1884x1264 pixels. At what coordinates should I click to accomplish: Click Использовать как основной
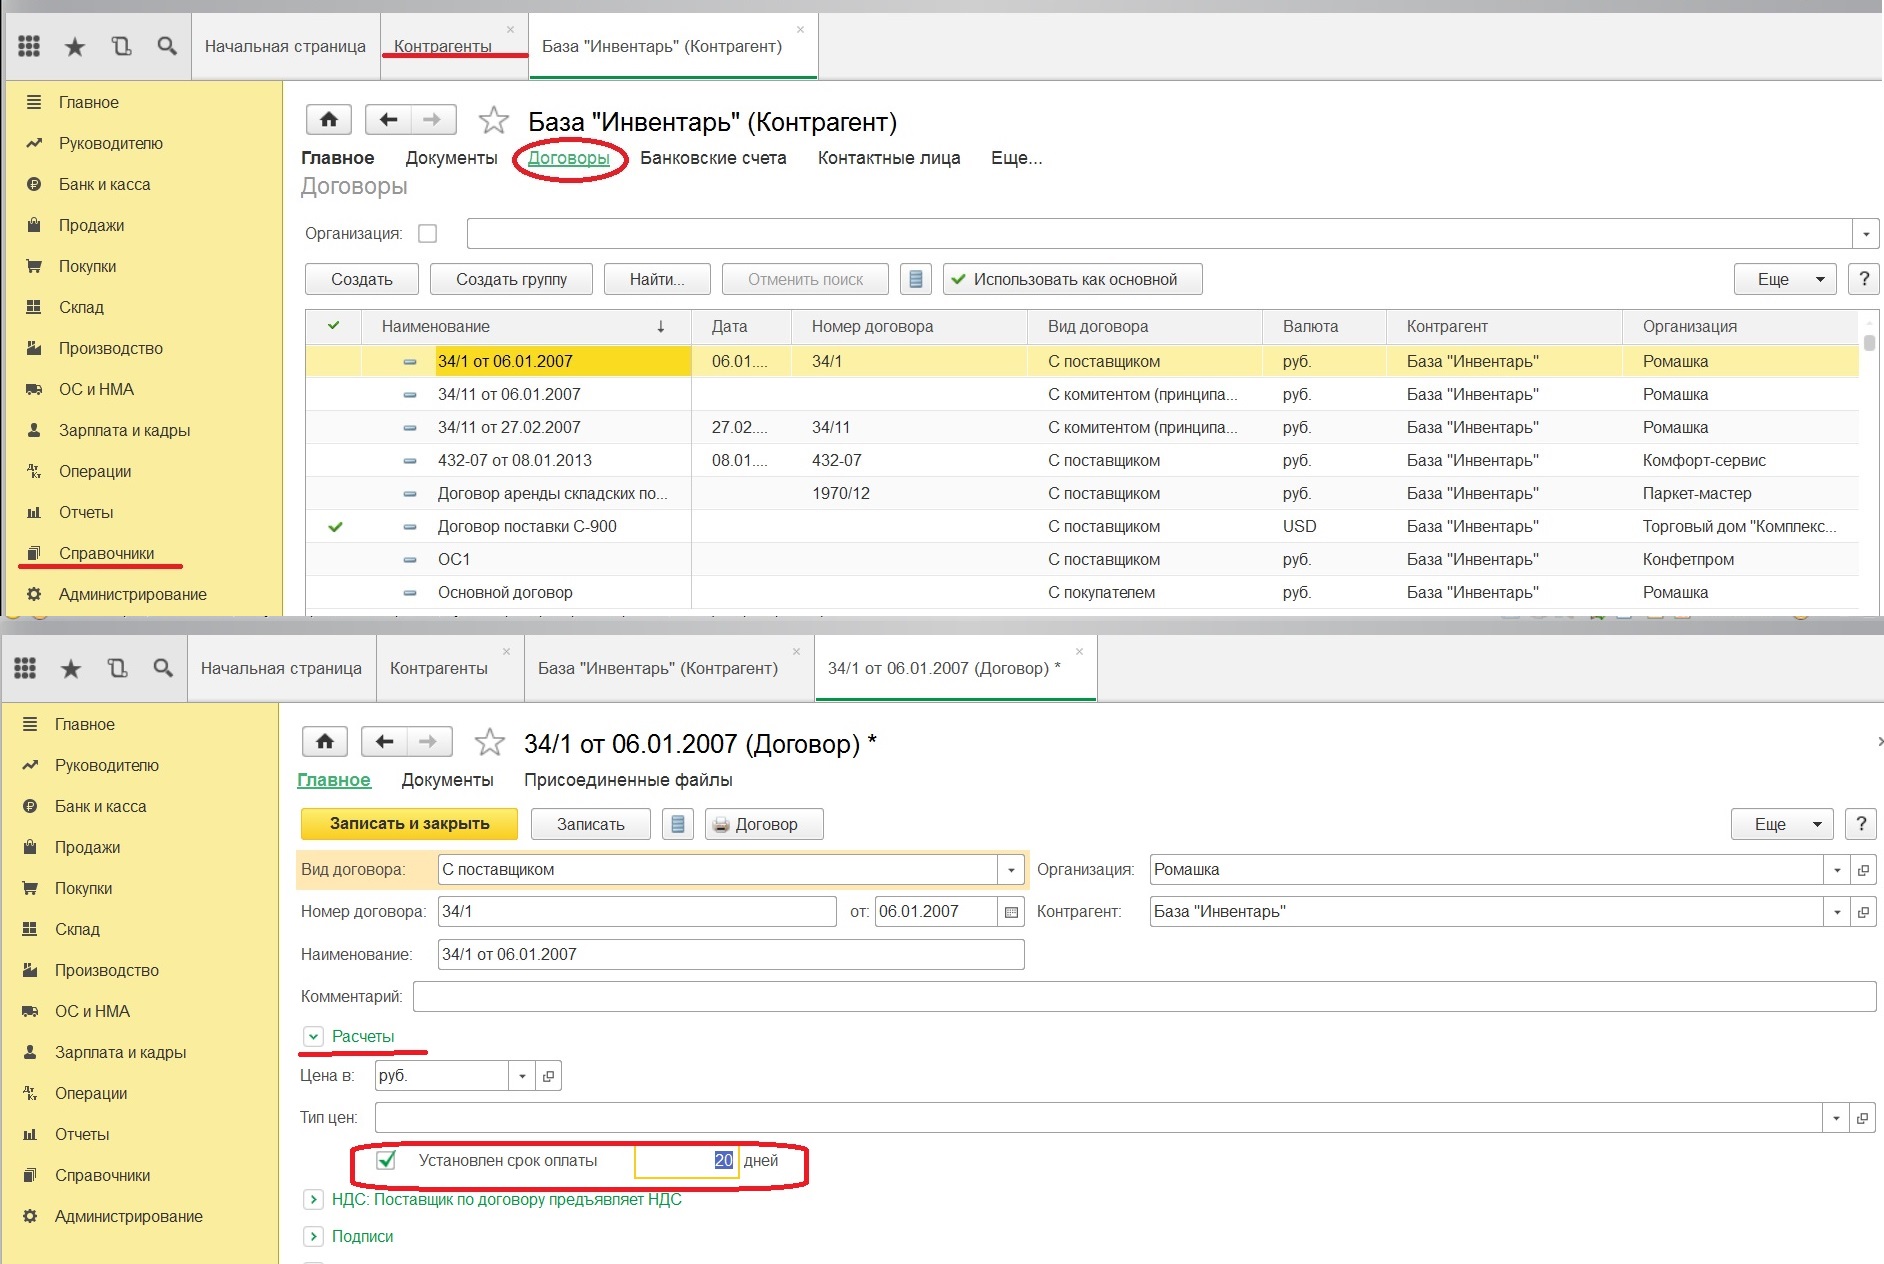point(1072,279)
